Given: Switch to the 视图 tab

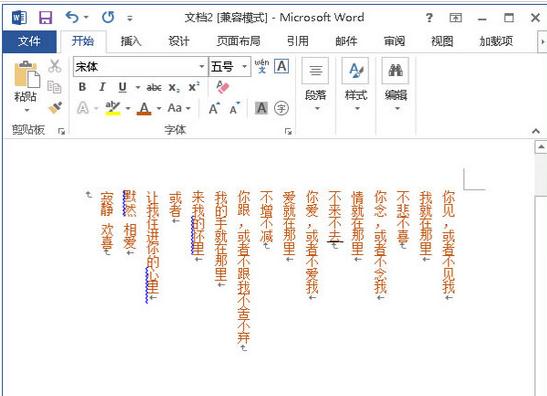Looking at the screenshot, I should point(442,42).
